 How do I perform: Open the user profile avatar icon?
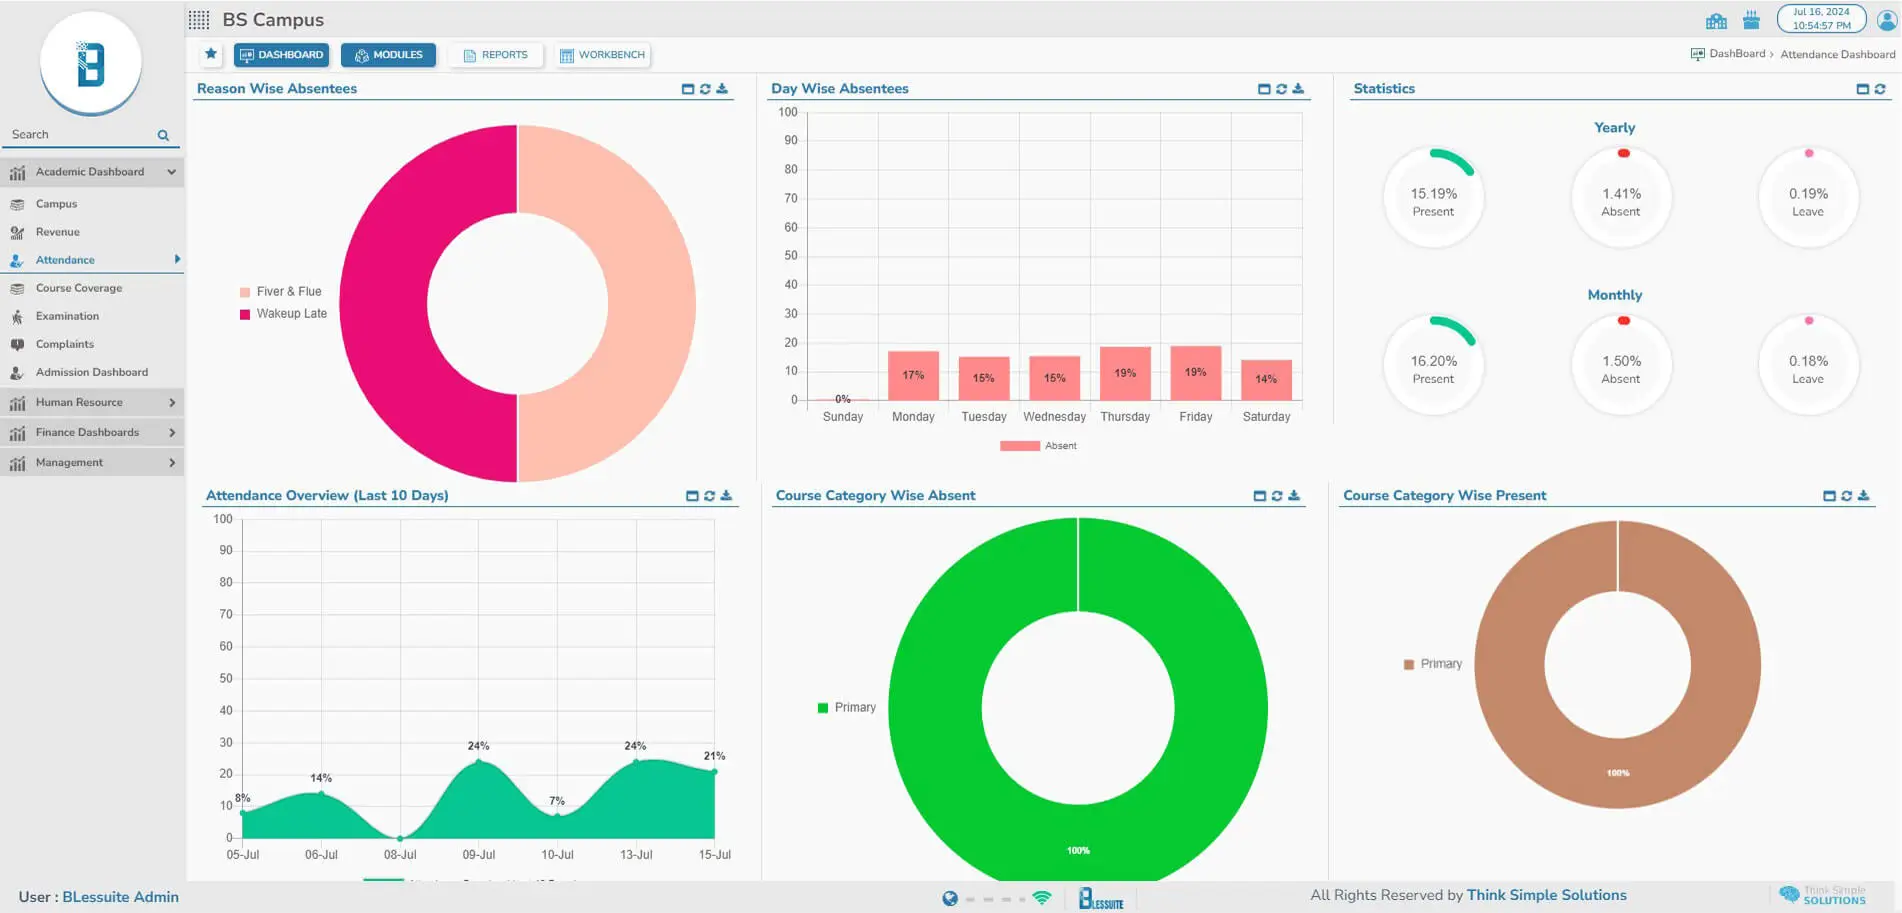click(x=1886, y=20)
